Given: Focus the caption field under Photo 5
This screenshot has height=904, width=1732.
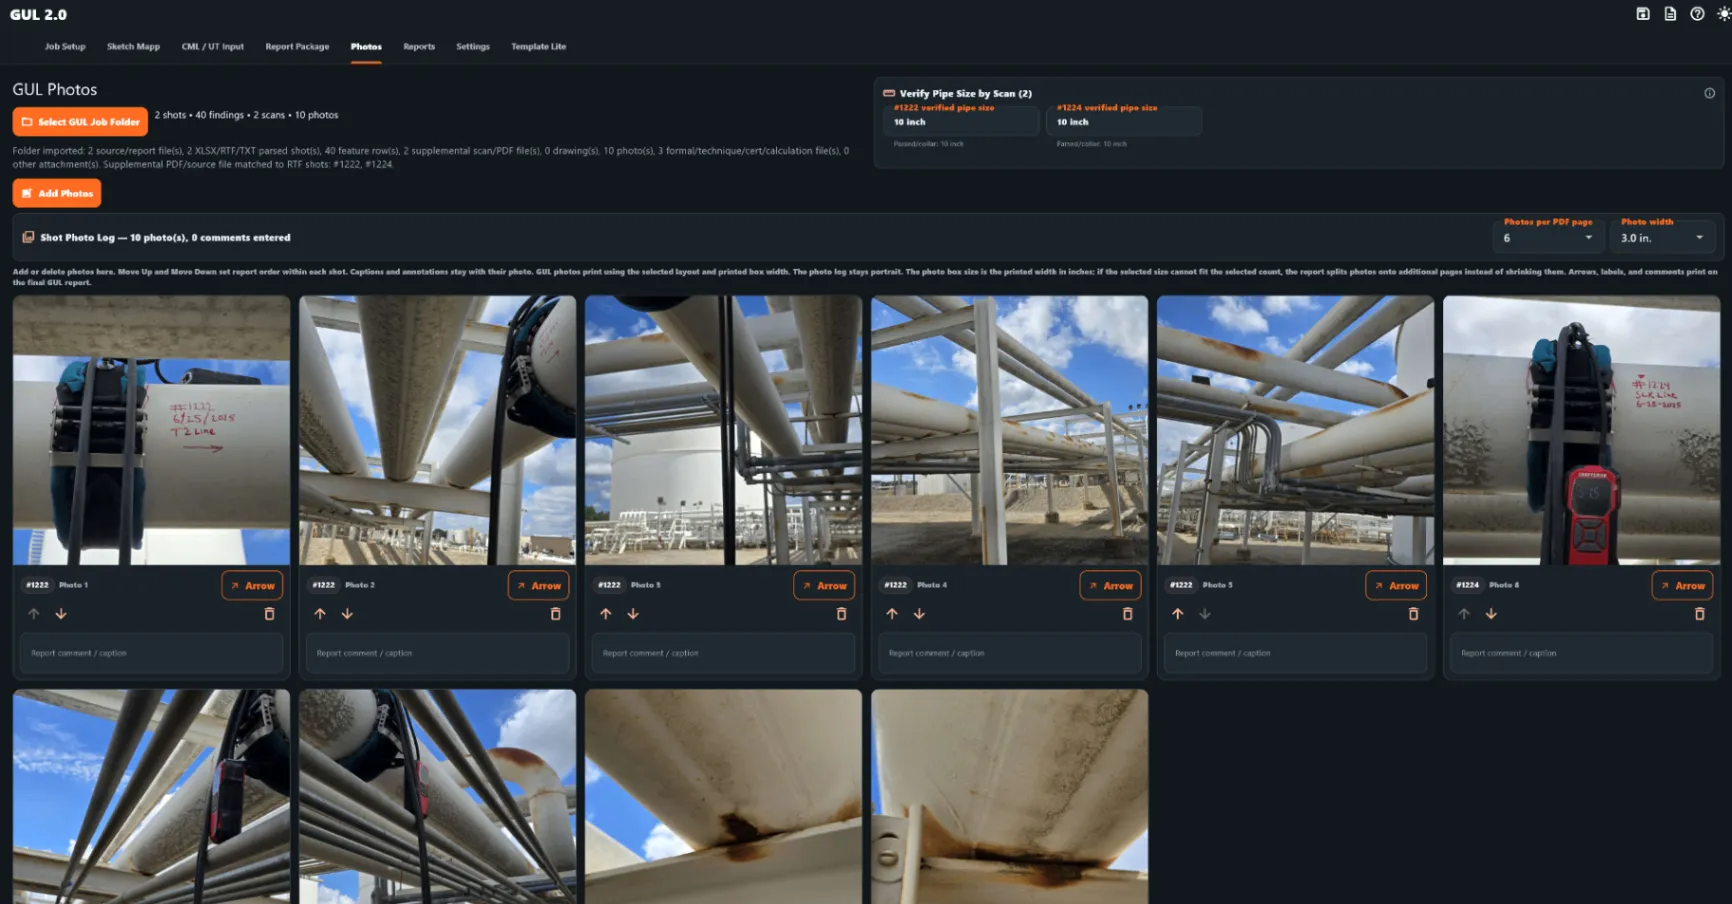Looking at the screenshot, I should pyautogui.click(x=1295, y=653).
